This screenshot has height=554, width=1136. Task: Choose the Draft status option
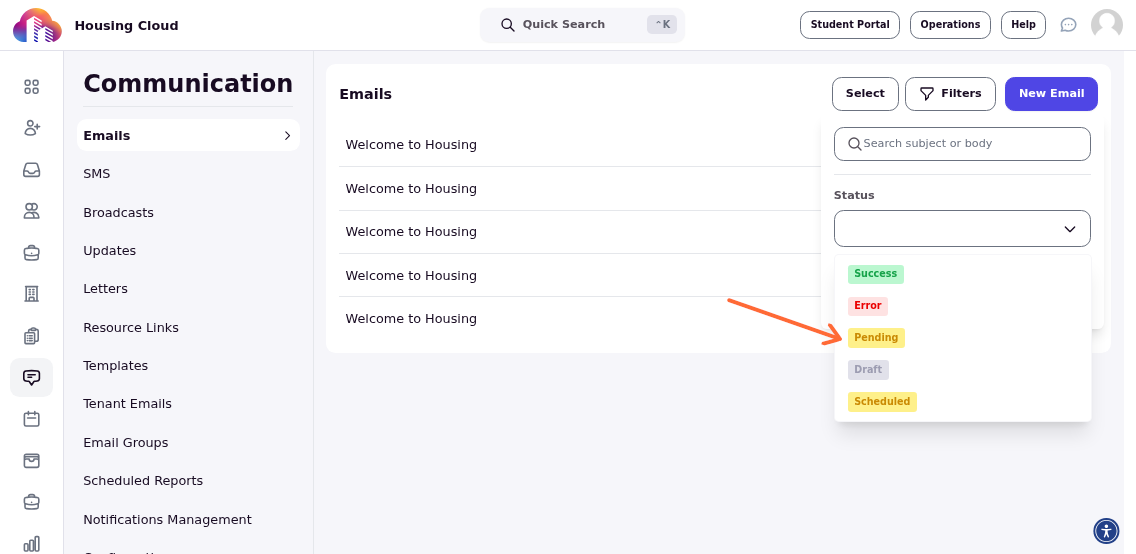[868, 369]
